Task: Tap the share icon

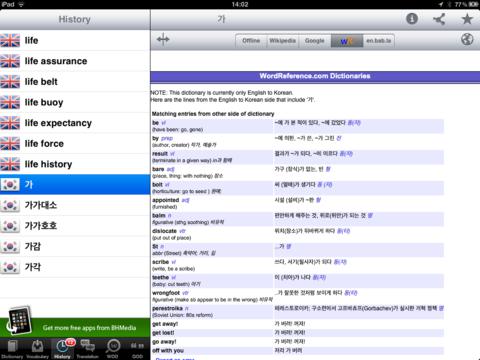Action: 439,19
